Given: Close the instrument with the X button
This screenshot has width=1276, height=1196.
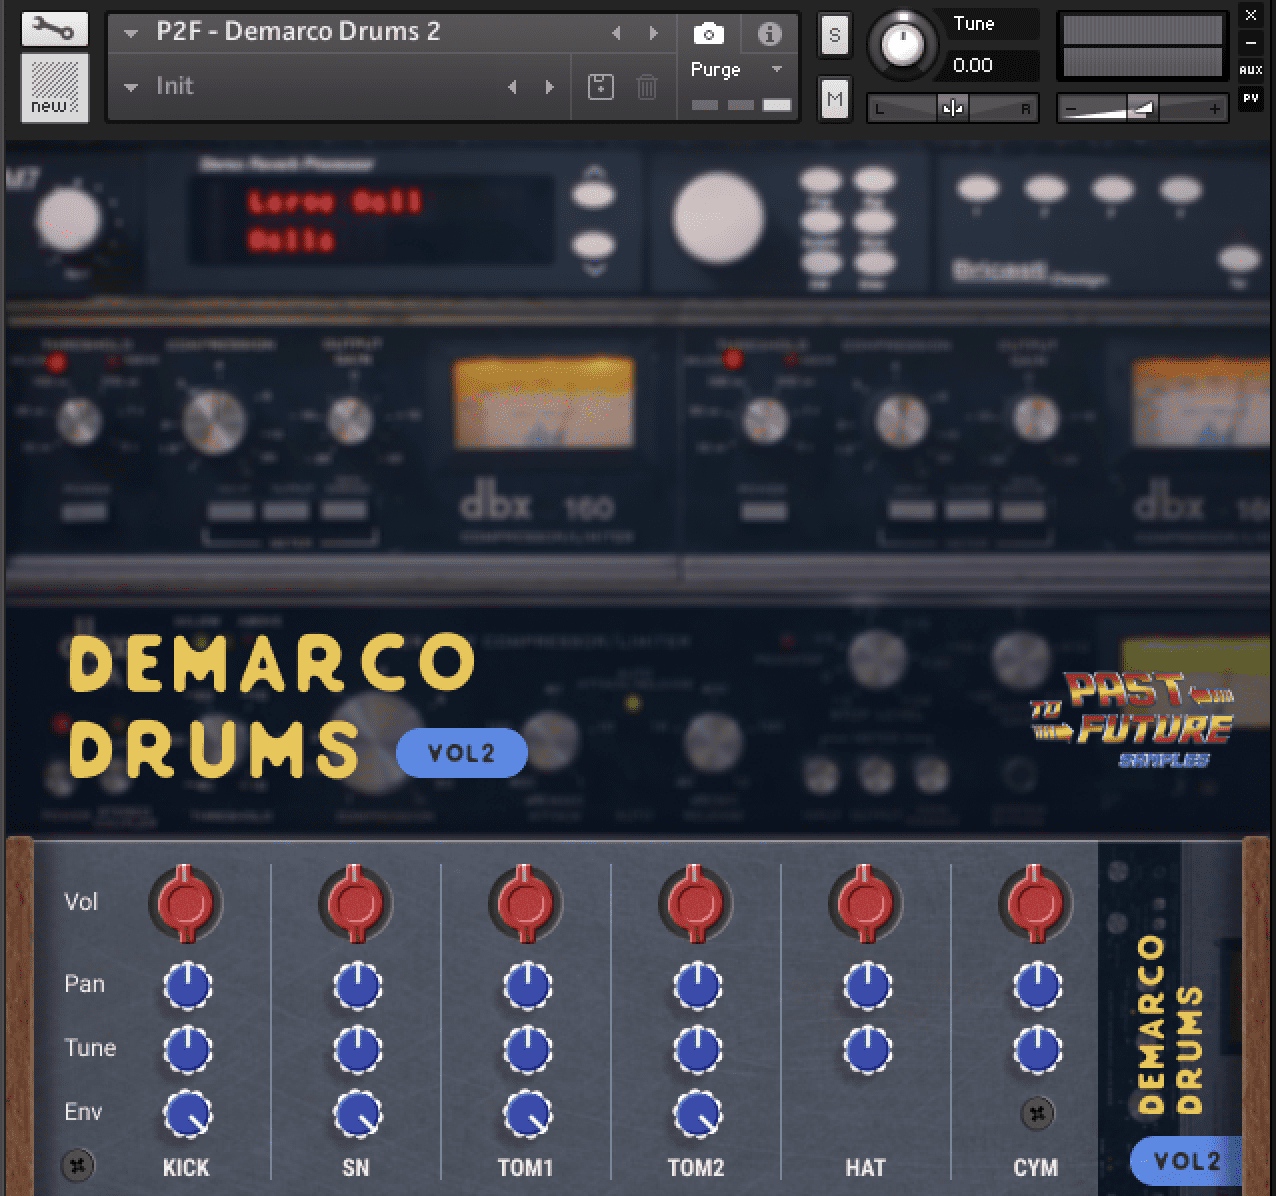Looking at the screenshot, I should click(x=1250, y=15).
